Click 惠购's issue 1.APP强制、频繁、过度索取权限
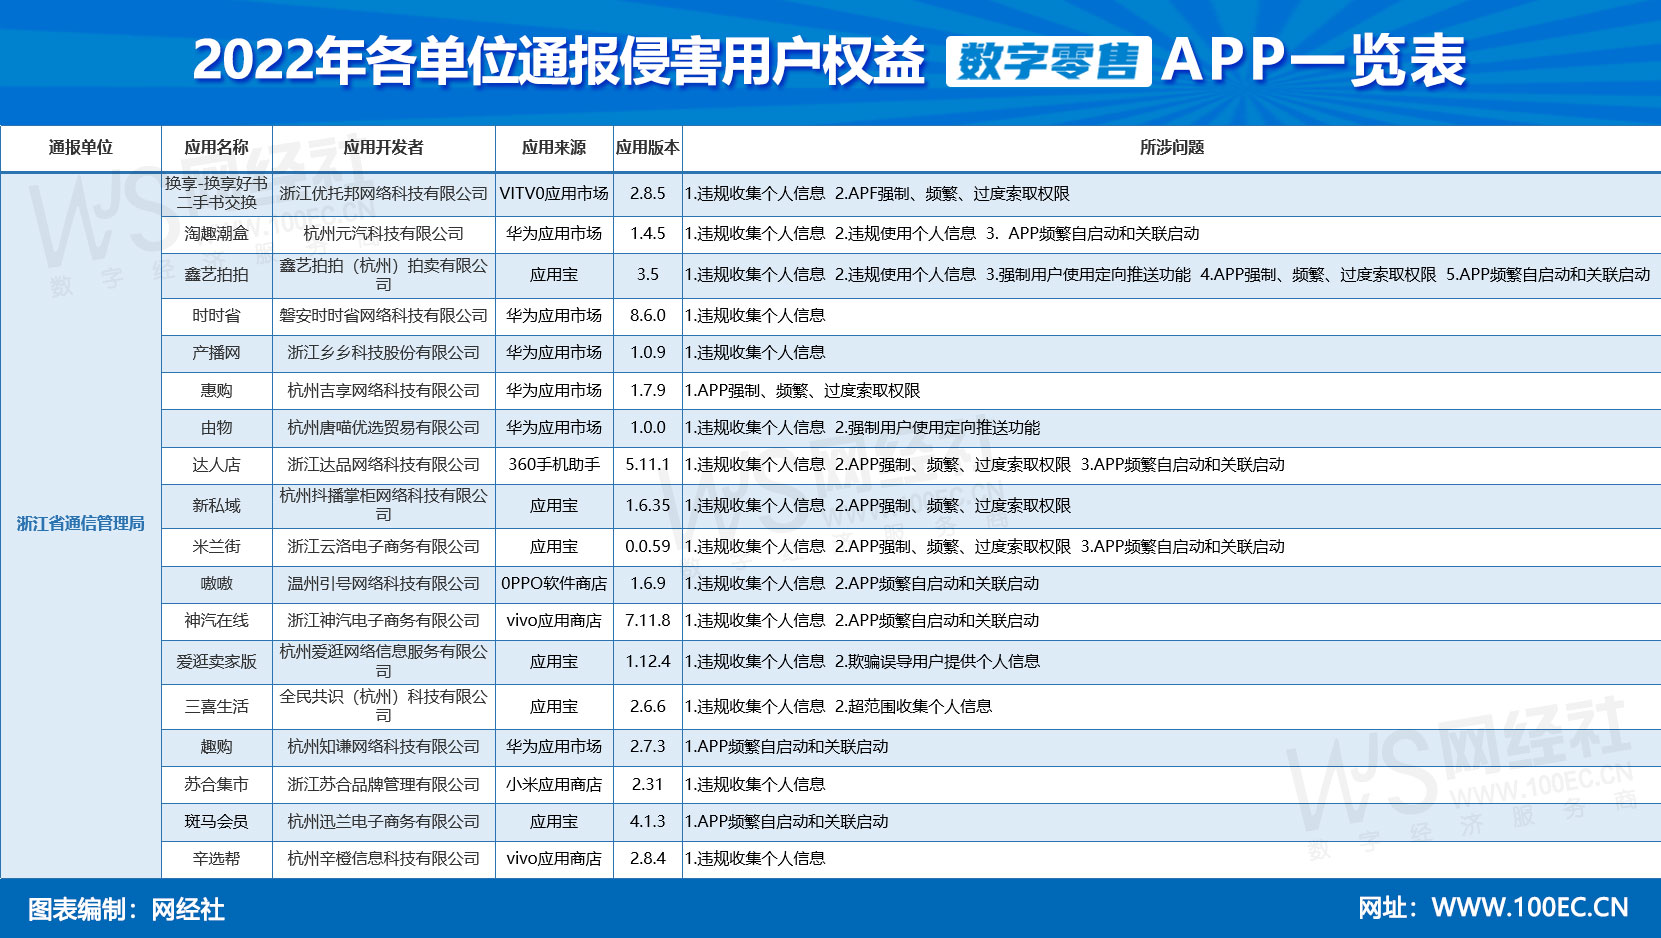Viewport: 1661px width, 938px height. click(803, 391)
